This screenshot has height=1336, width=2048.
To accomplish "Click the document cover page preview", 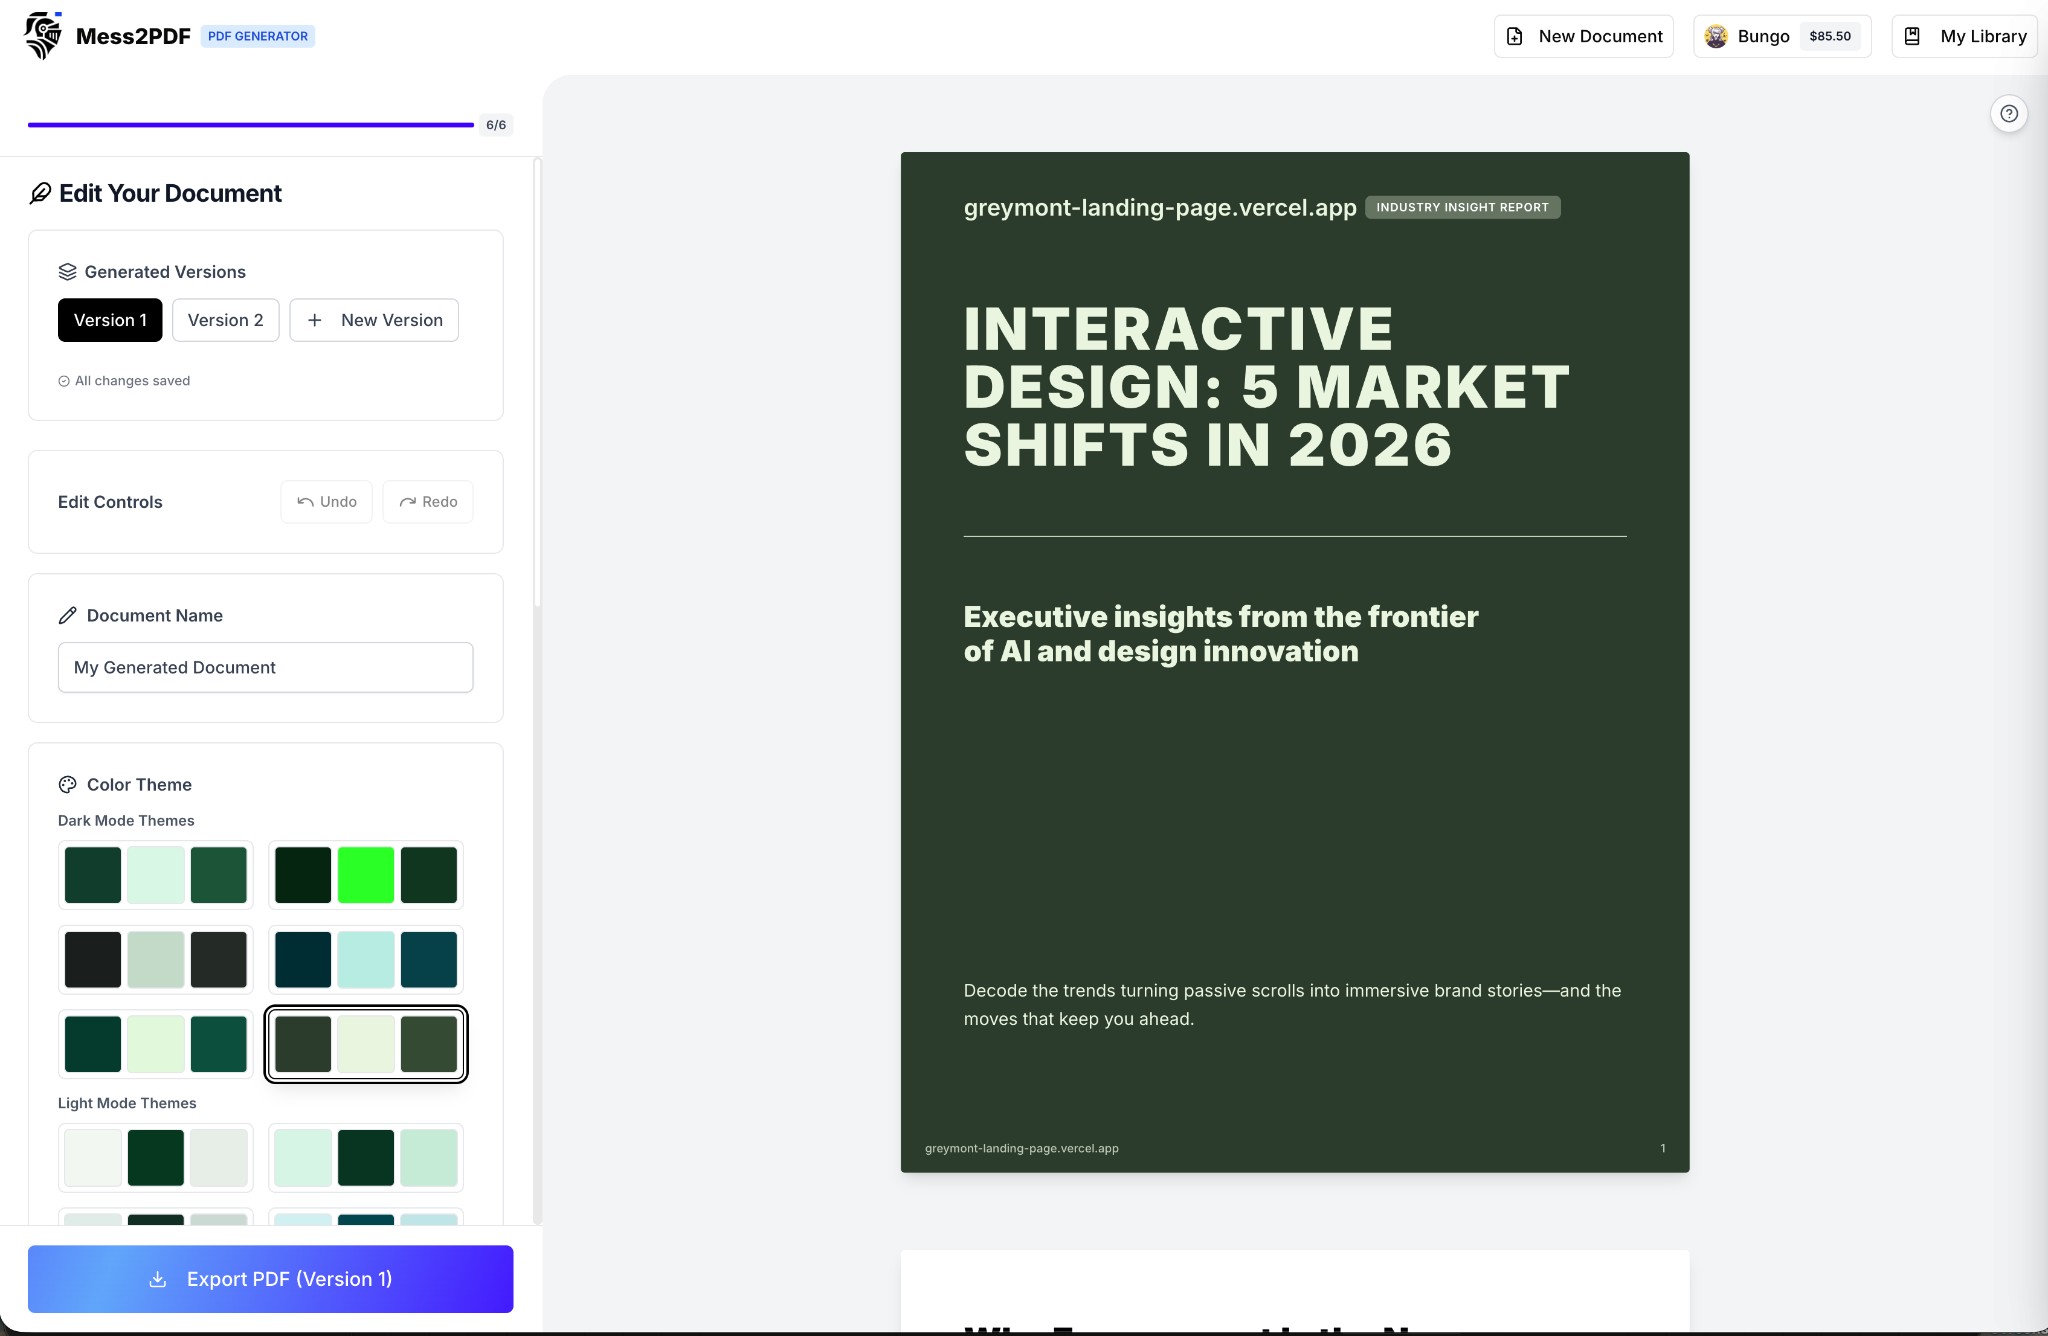I will coord(1294,660).
